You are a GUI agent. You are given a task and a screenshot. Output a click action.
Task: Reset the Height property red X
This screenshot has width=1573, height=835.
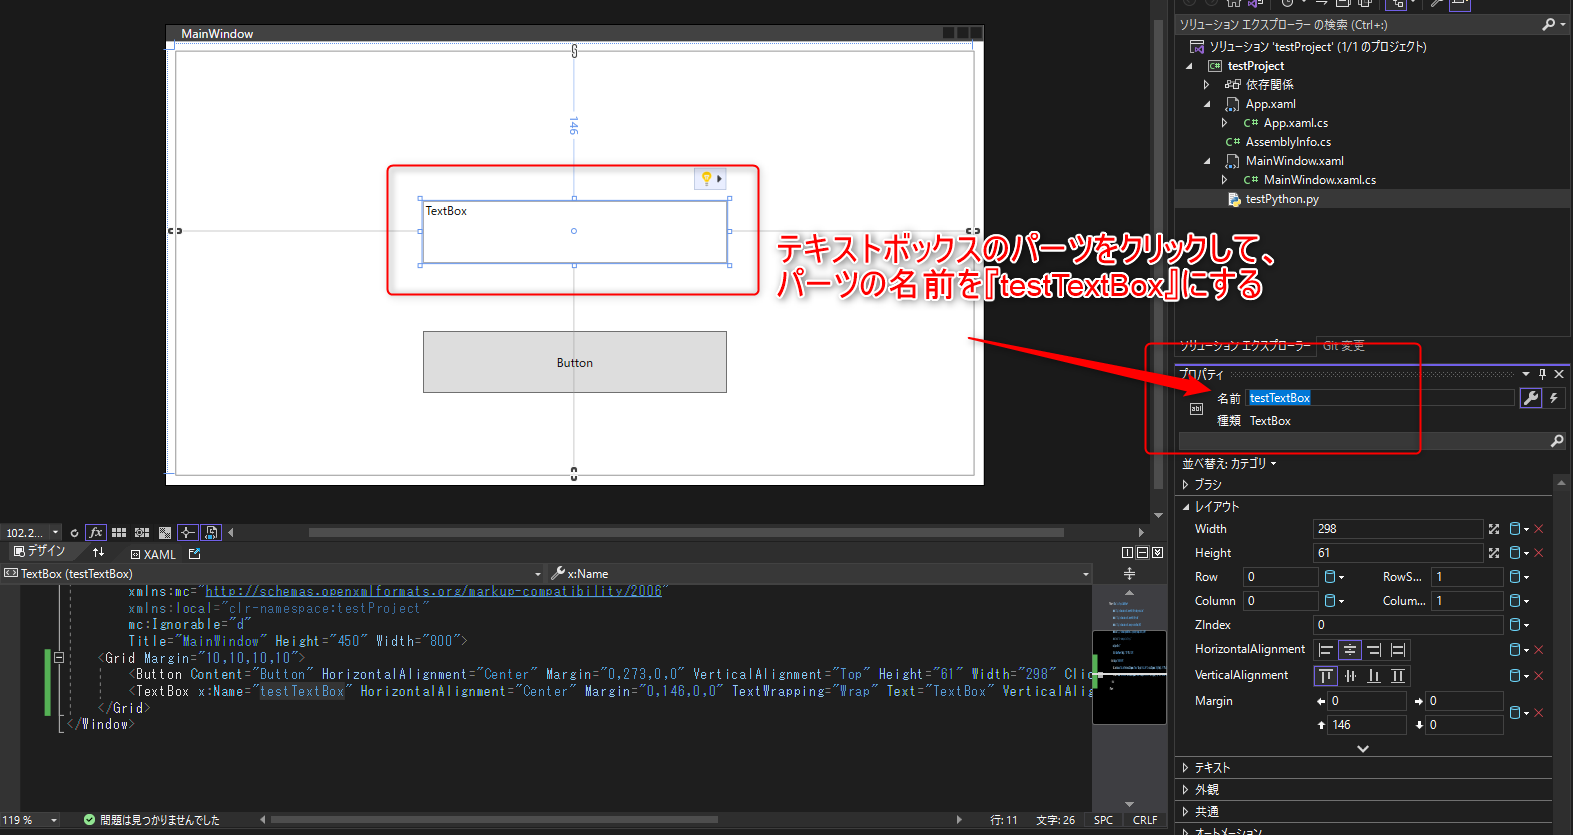click(x=1539, y=553)
